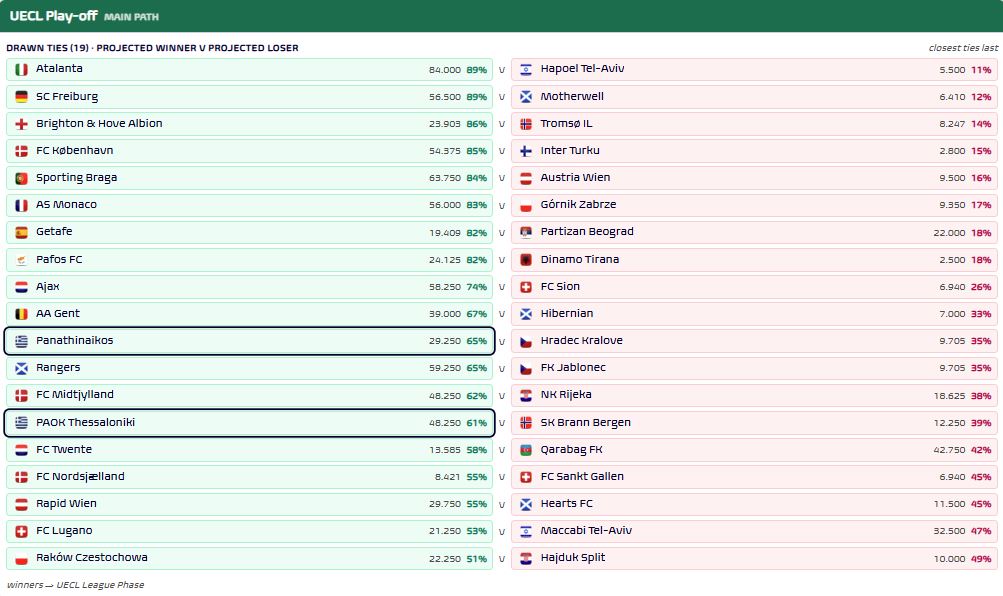Click Hajduk Split's 49% probability
The image size is (1003, 596).
tap(981, 559)
